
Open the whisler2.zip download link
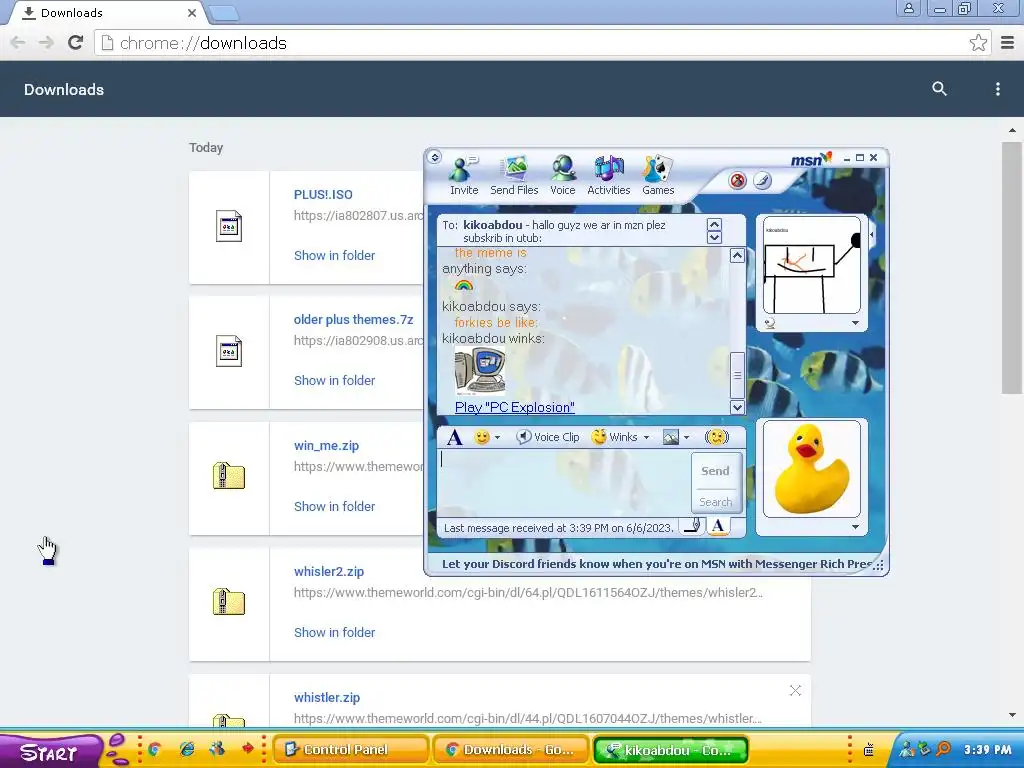coord(328,571)
